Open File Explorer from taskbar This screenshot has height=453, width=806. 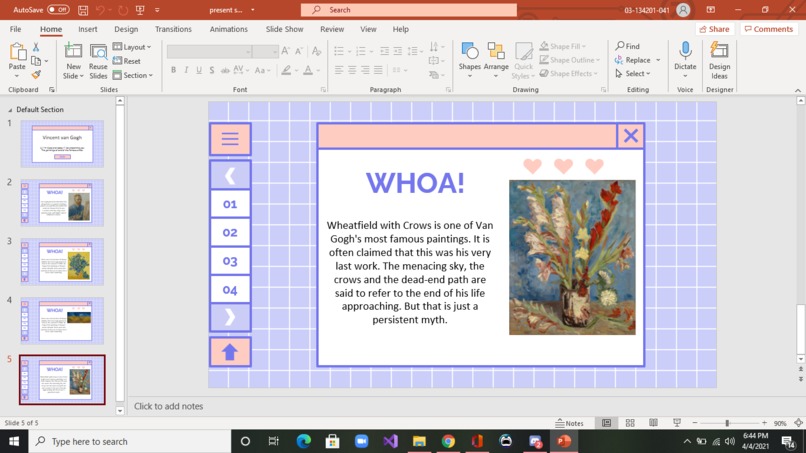coord(419,441)
